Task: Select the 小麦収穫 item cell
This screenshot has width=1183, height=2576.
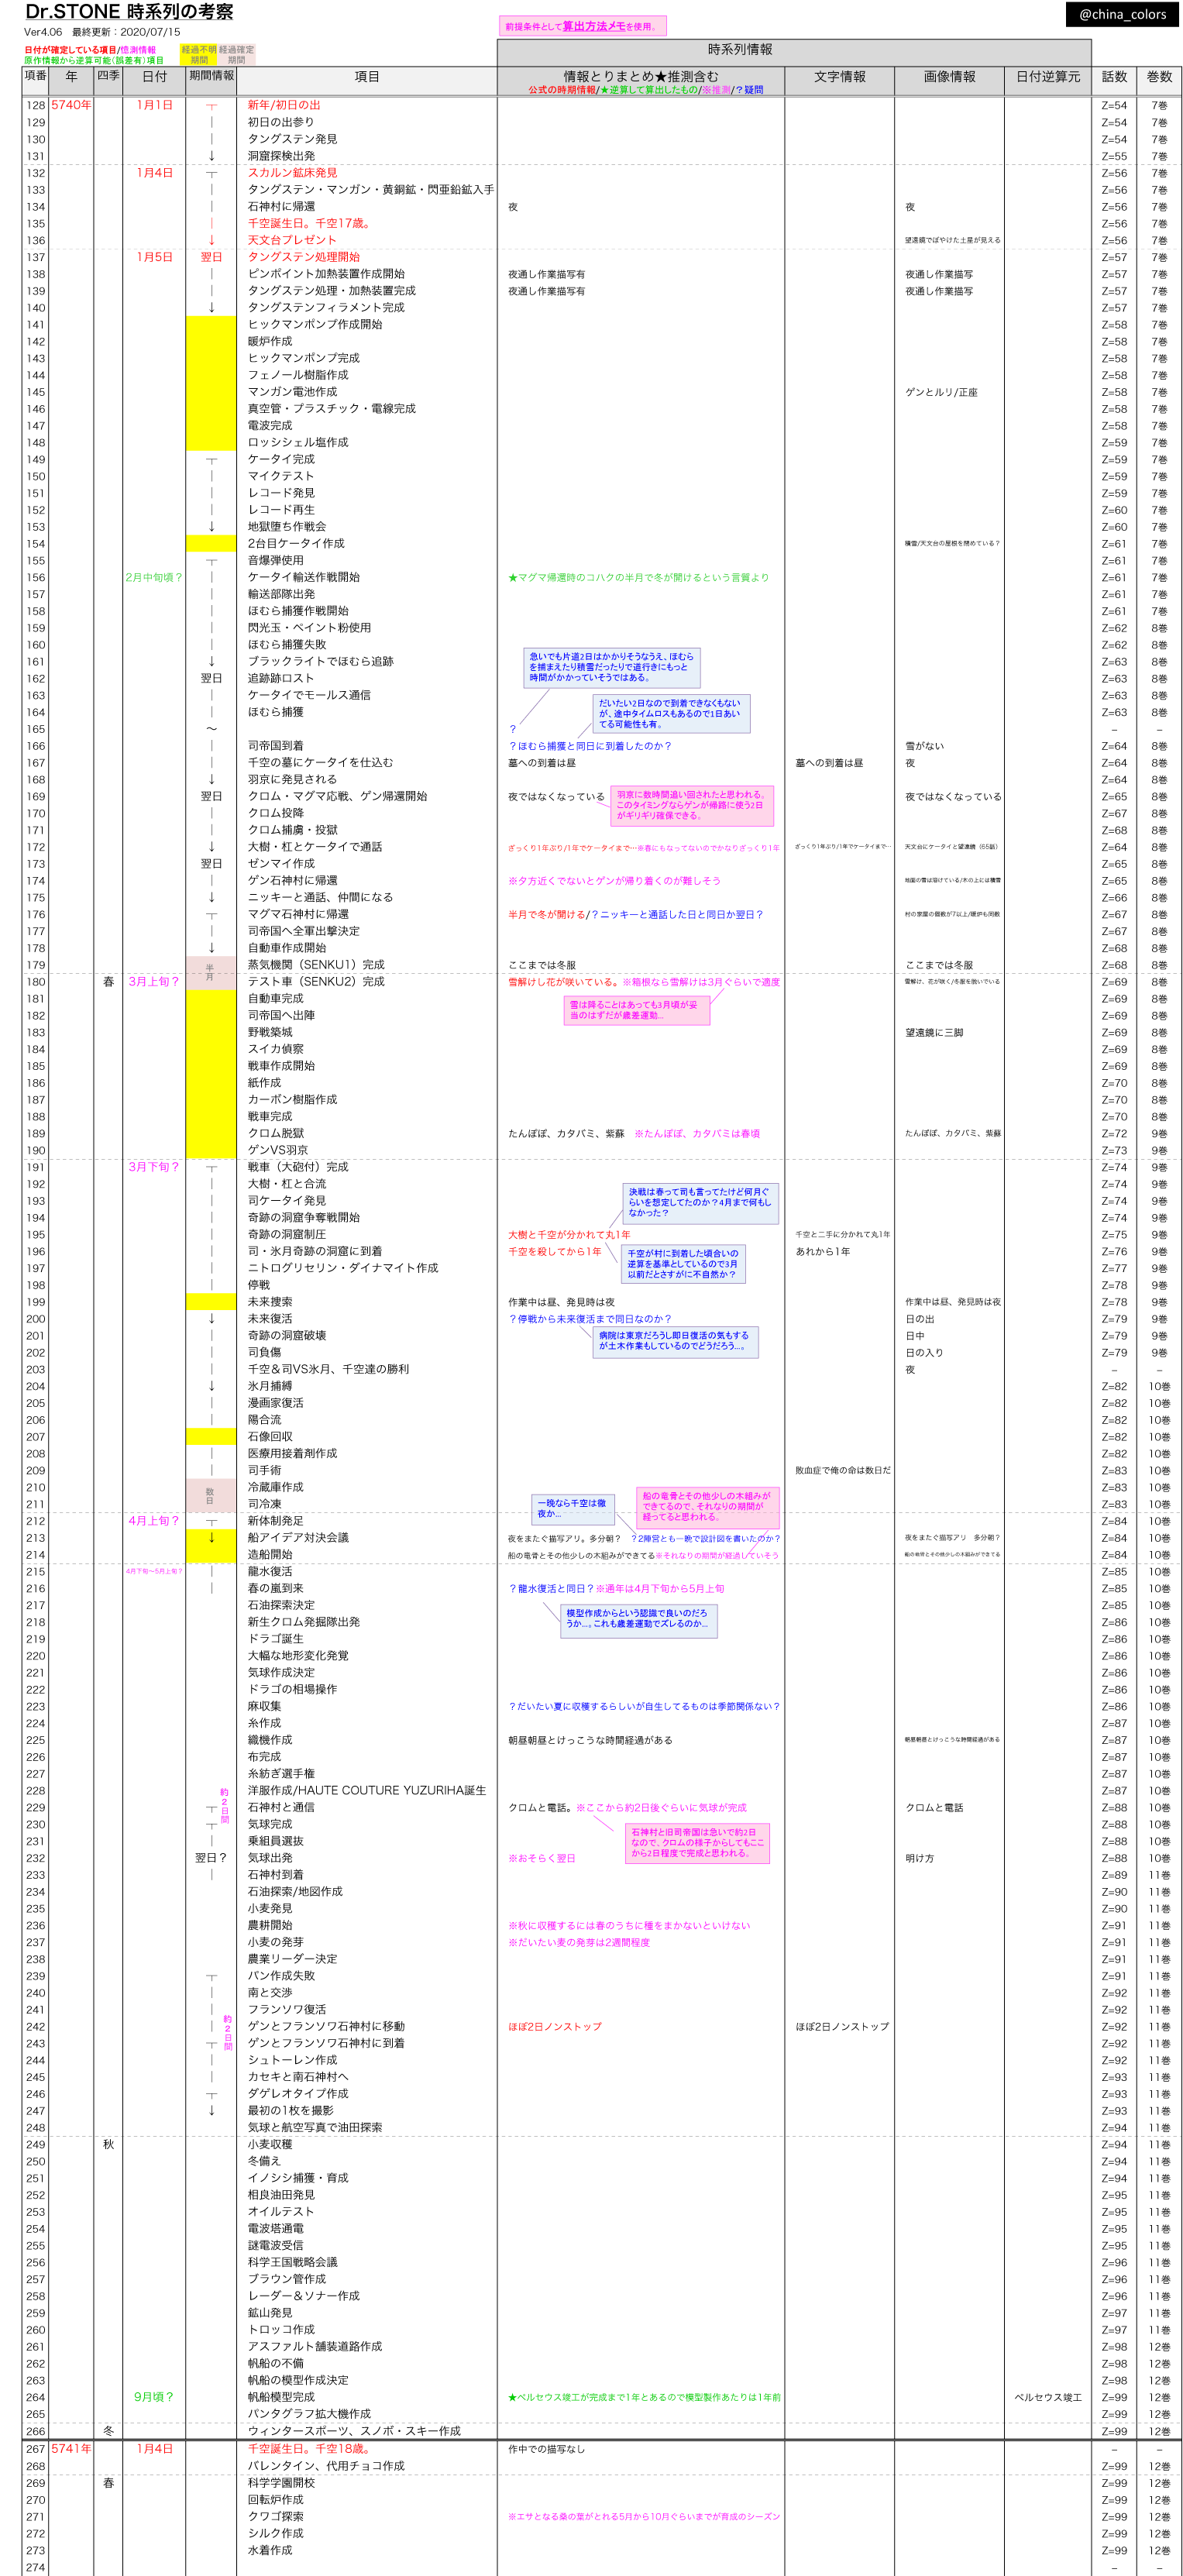Action: point(270,2145)
